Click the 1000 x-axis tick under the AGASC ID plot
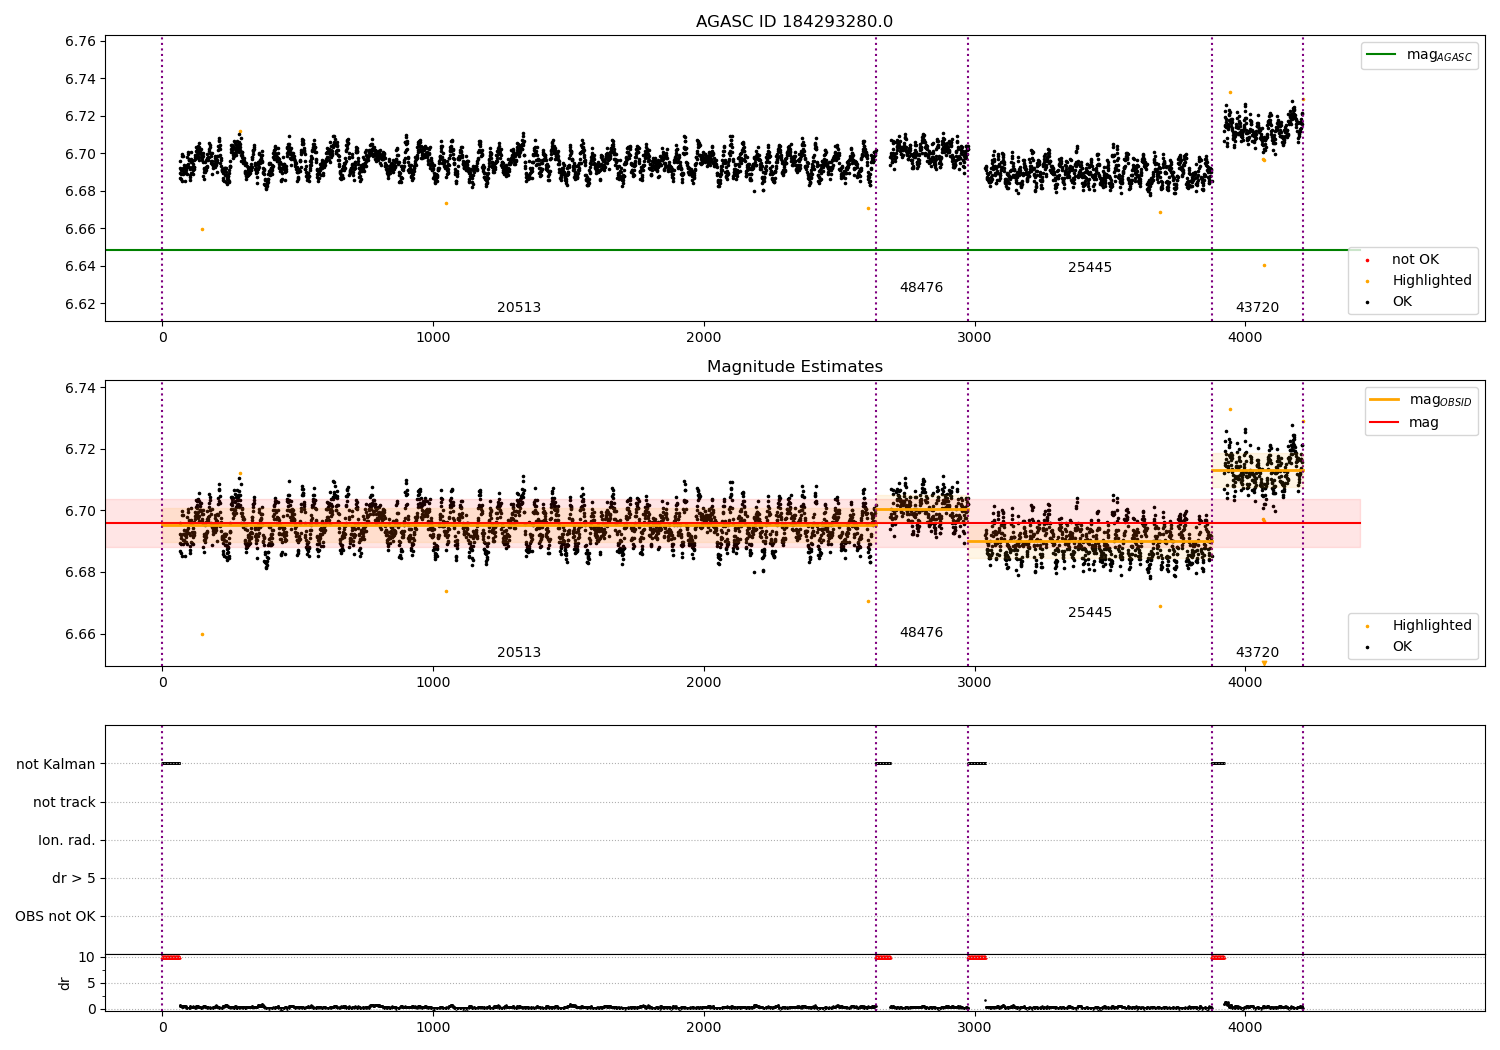 (433, 338)
